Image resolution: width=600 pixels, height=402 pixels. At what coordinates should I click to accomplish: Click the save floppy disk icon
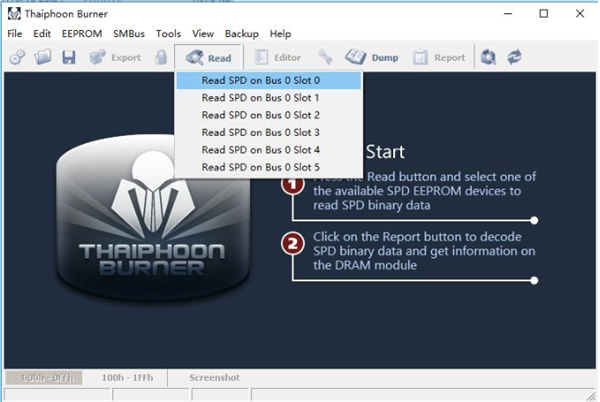[68, 58]
